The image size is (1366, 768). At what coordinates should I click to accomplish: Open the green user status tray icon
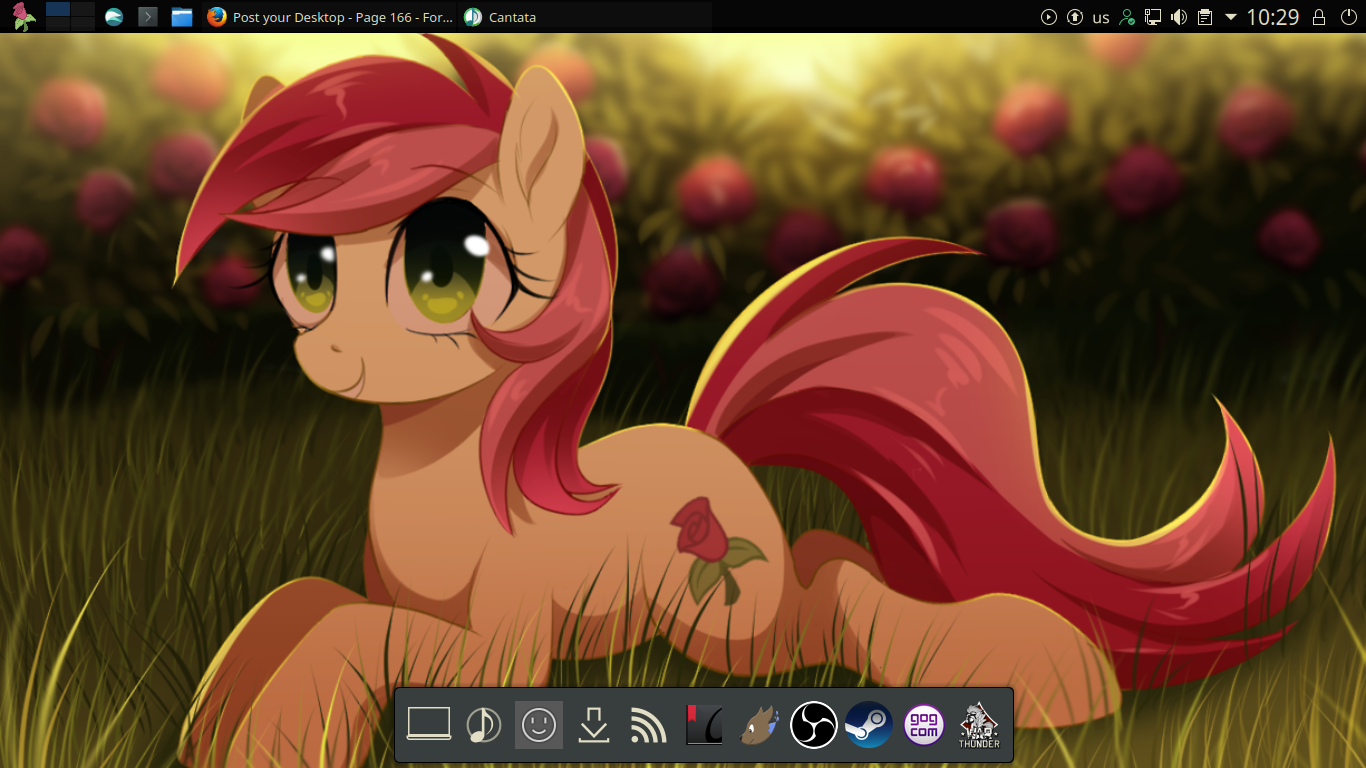tap(1127, 17)
